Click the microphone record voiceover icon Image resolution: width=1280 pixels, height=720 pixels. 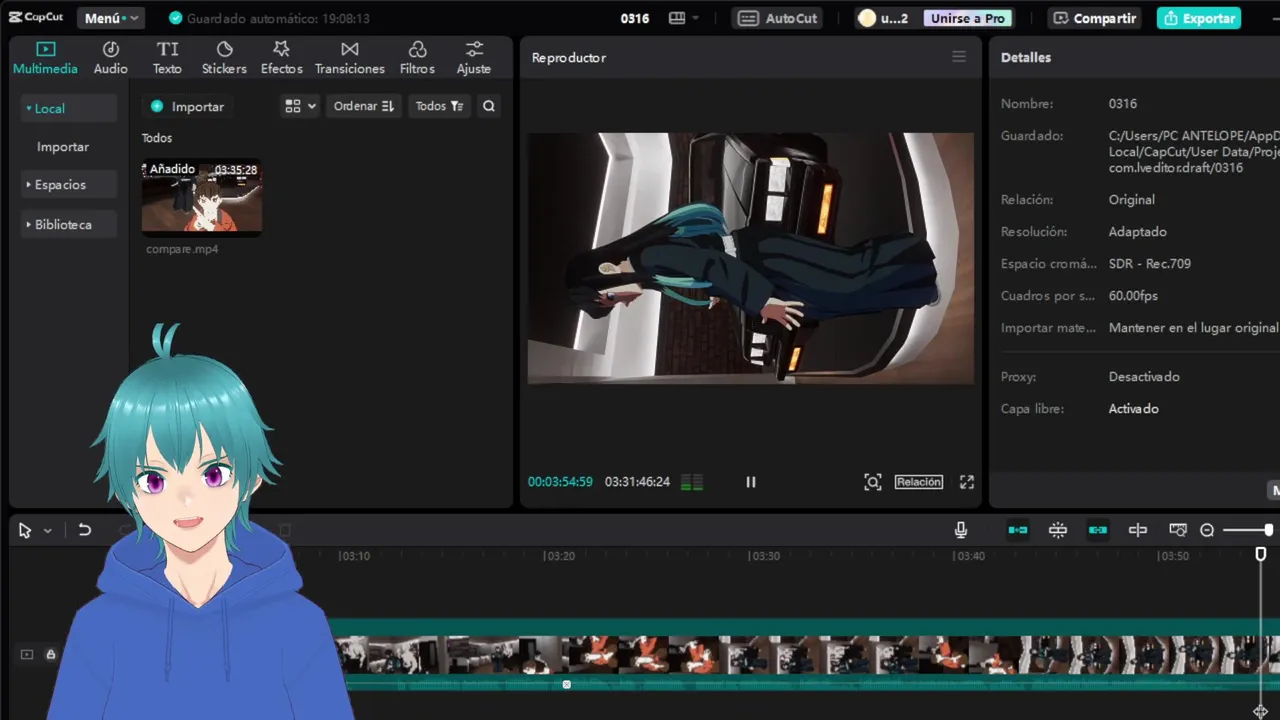961,530
